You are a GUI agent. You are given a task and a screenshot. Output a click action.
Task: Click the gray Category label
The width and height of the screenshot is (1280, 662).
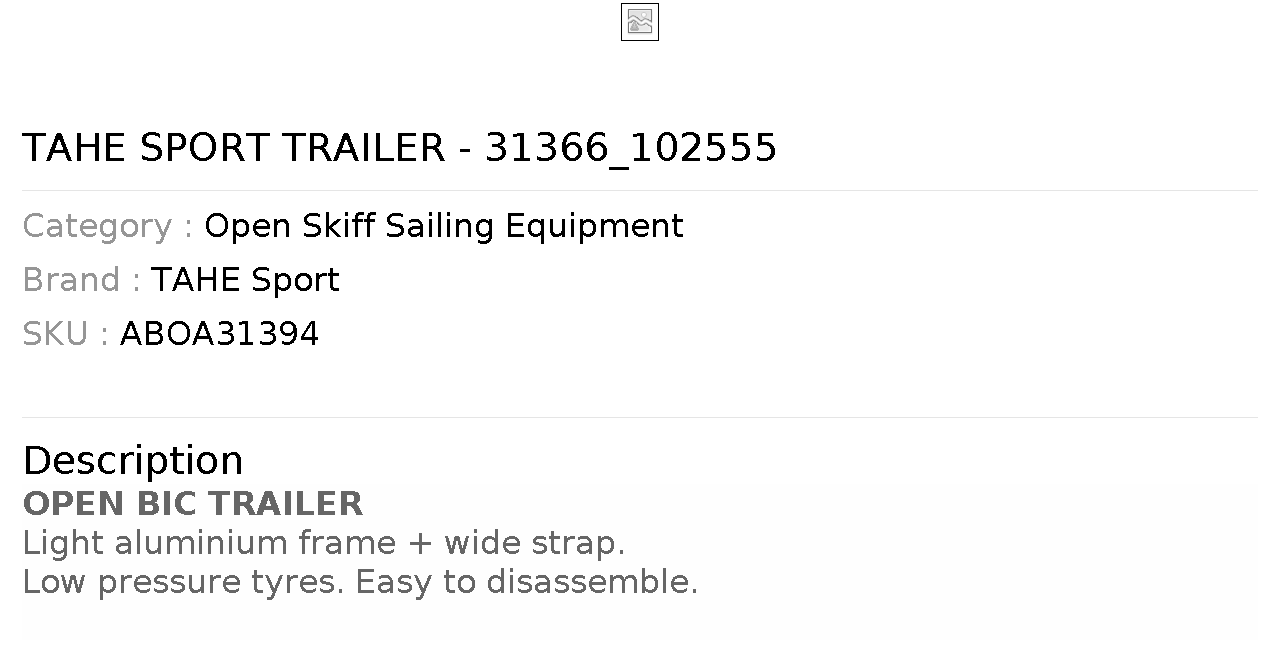(x=108, y=226)
